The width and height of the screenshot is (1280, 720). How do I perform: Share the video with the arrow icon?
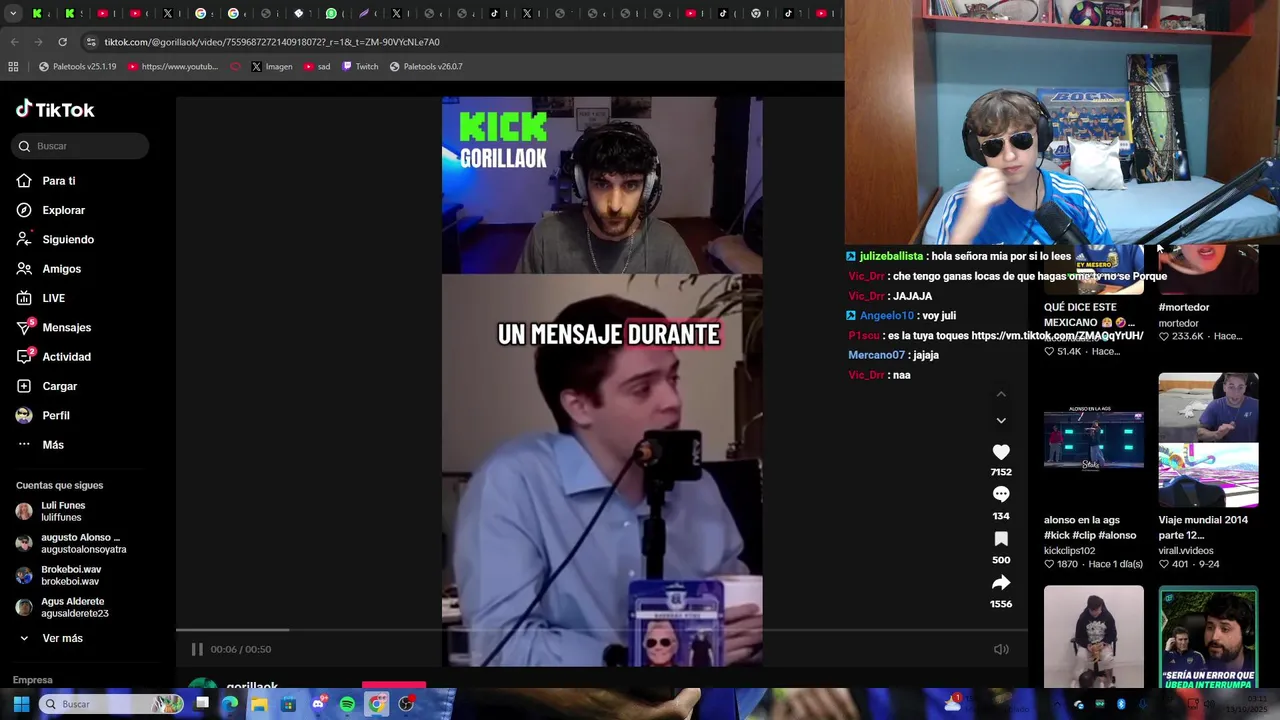point(1001,583)
